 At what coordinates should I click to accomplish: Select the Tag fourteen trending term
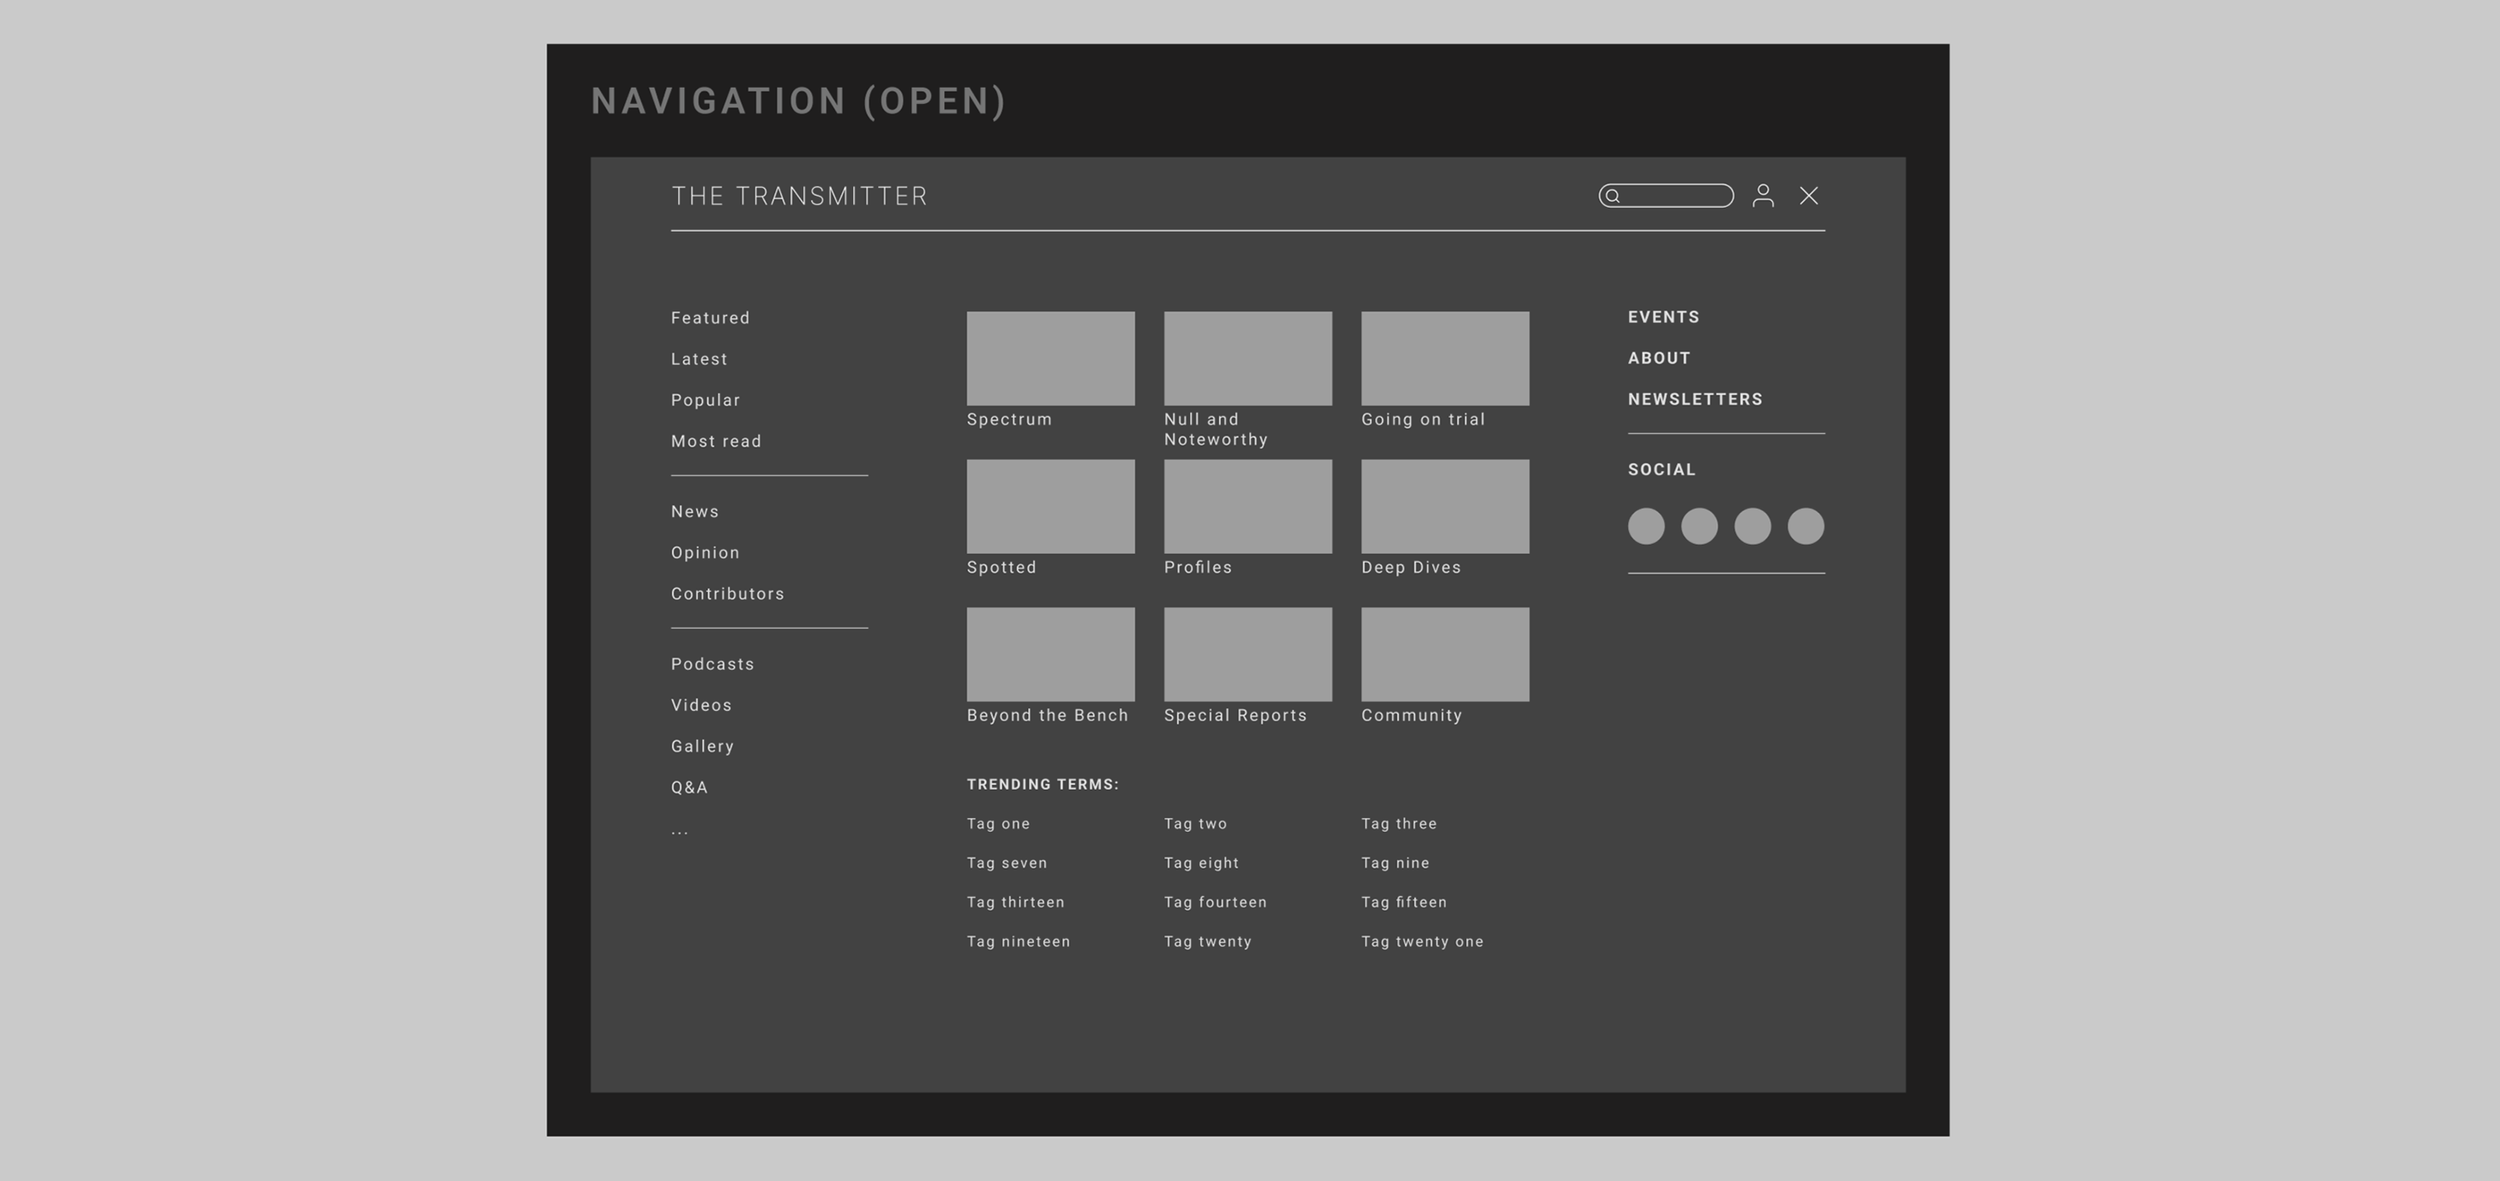pos(1215,902)
